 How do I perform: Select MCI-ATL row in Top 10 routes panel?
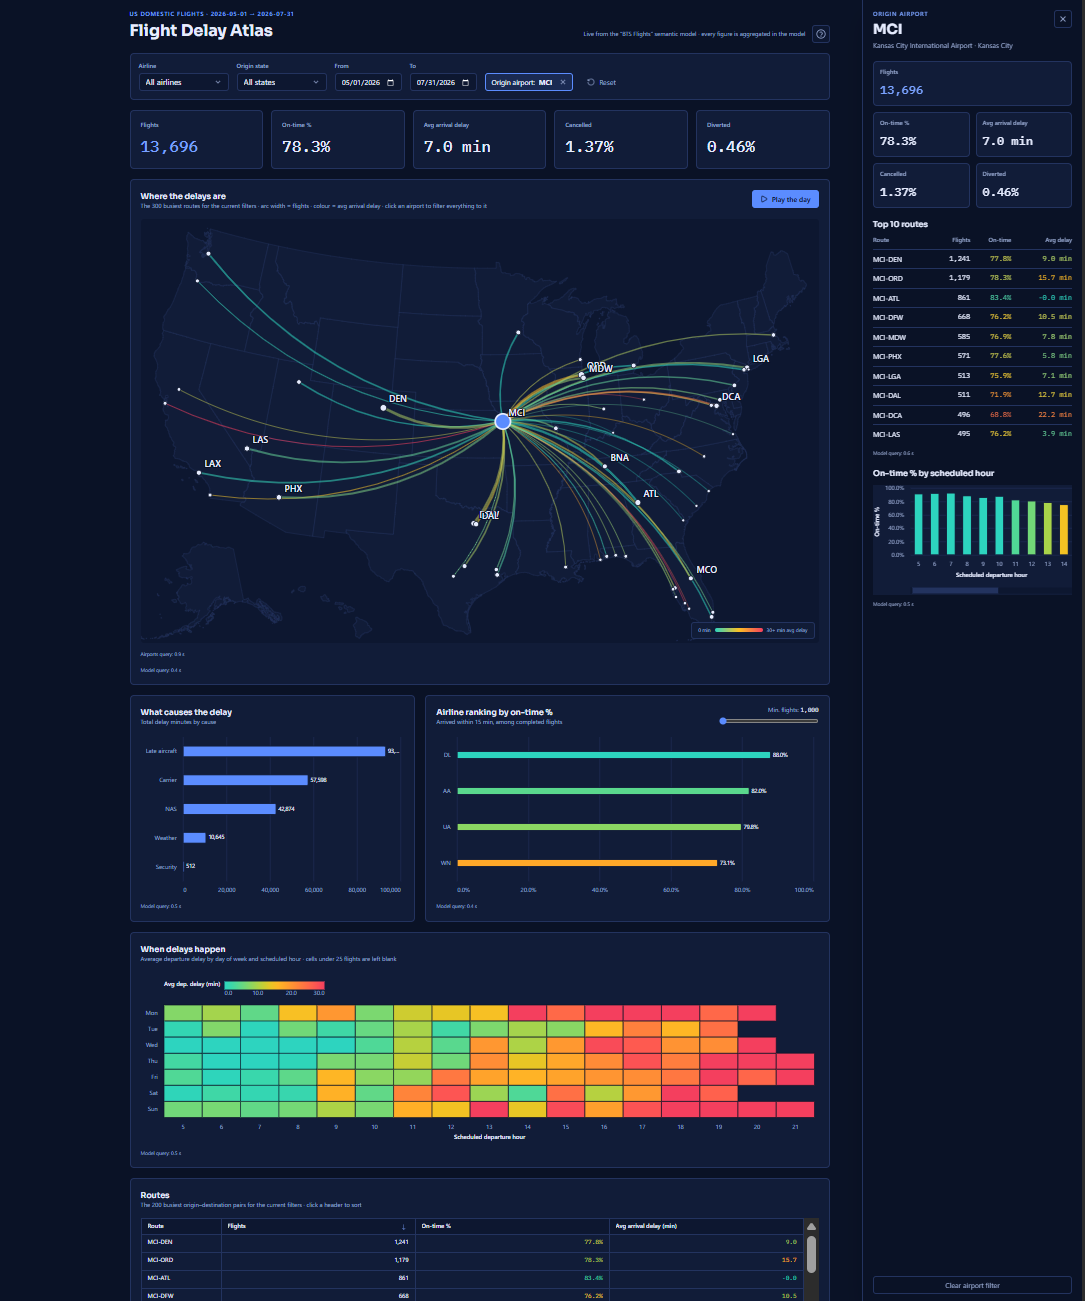pyautogui.click(x=972, y=298)
